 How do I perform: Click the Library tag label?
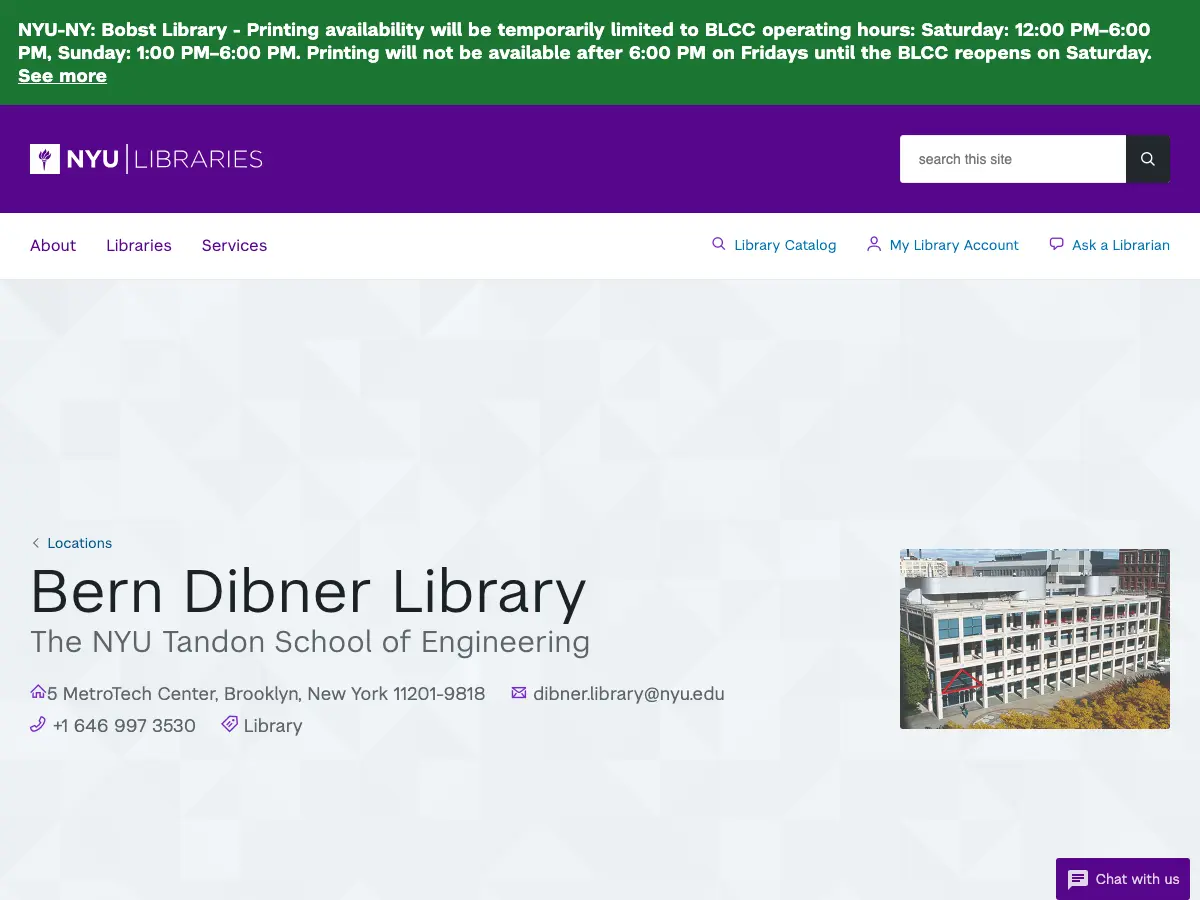pyautogui.click(x=273, y=726)
